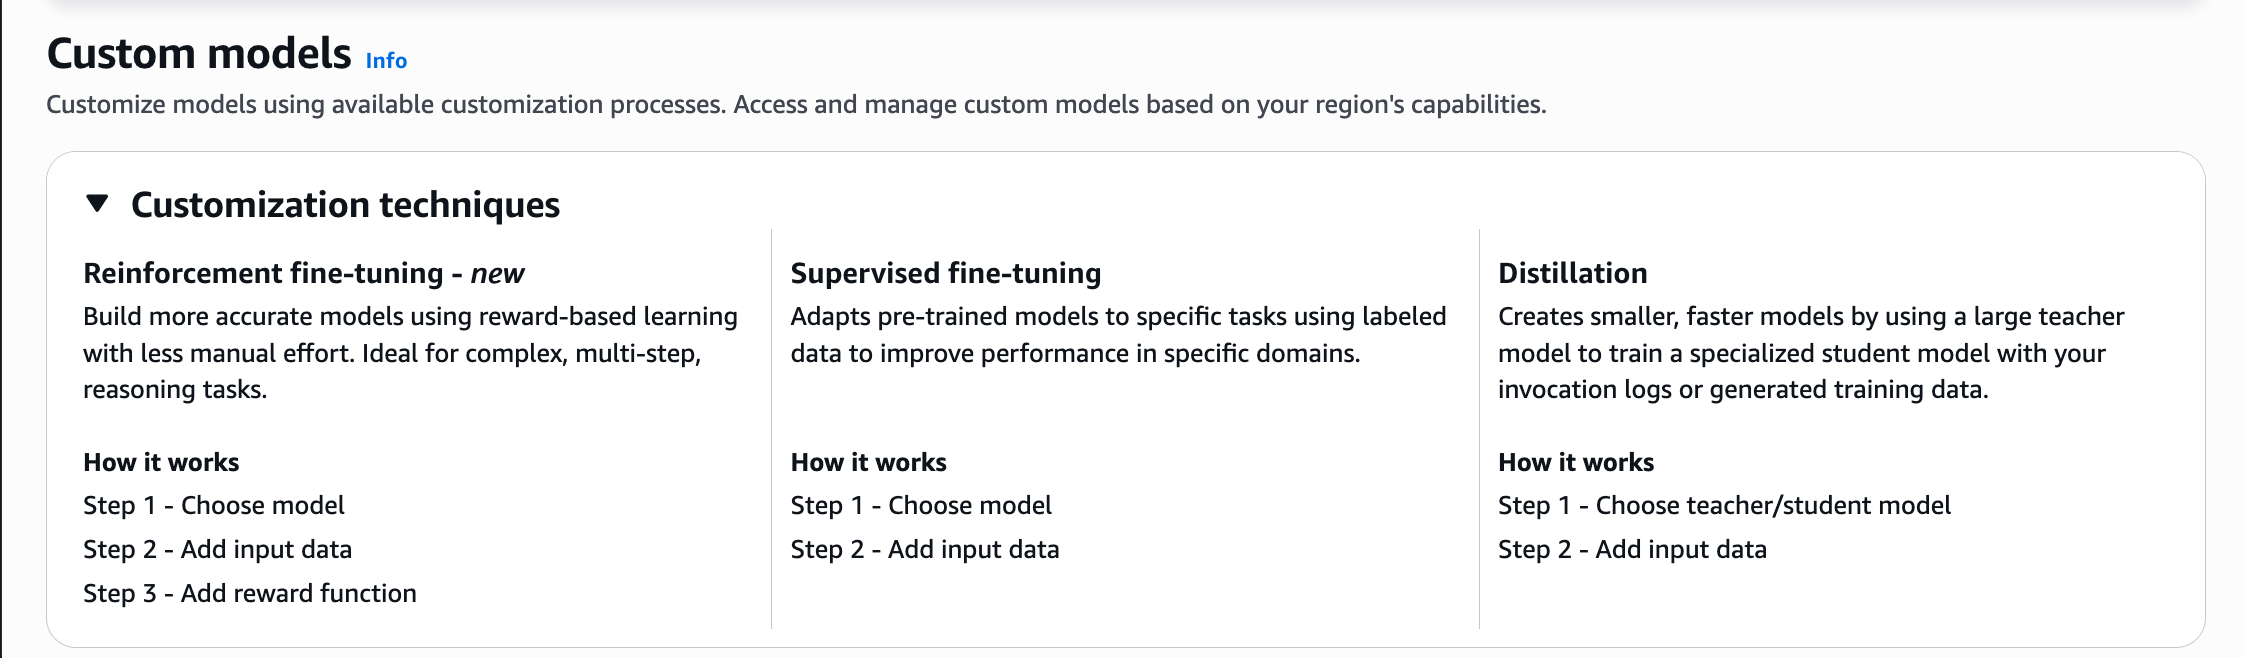Click Step 3 - Add reward function
This screenshot has height=658, width=2244.
click(x=250, y=593)
